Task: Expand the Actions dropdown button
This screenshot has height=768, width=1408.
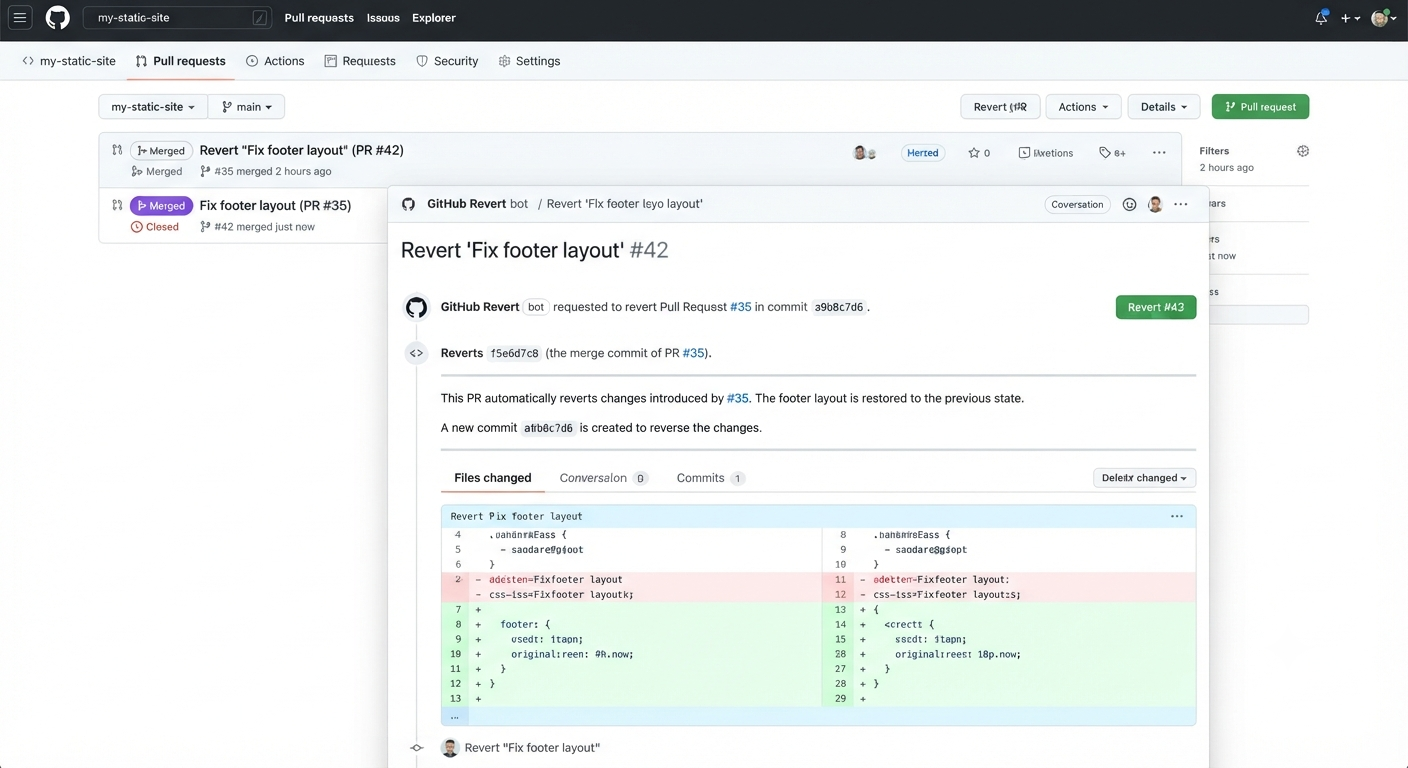Action: pyautogui.click(x=1084, y=107)
